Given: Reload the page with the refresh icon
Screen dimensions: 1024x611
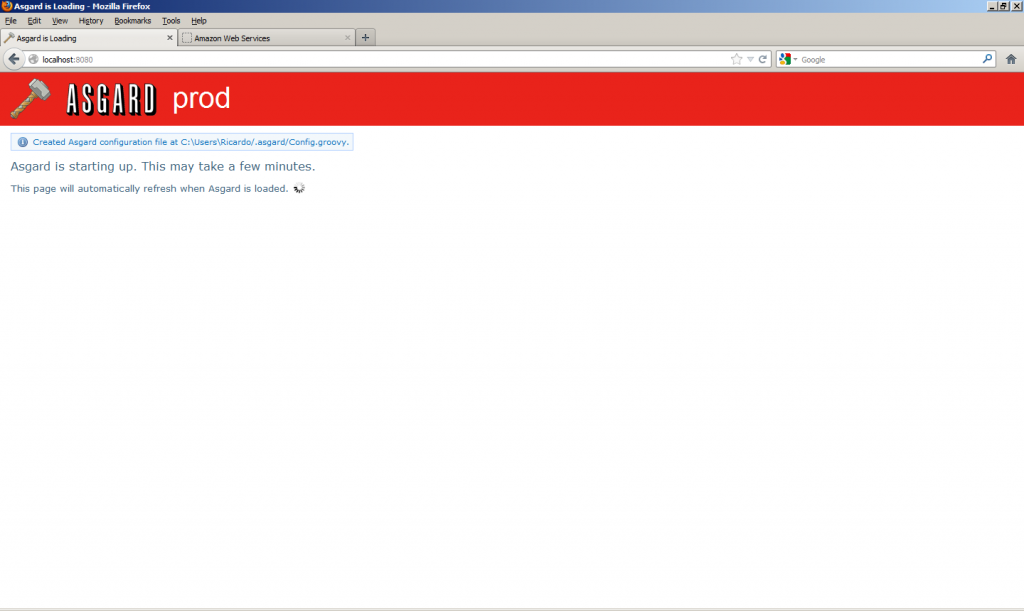Looking at the screenshot, I should [763, 59].
